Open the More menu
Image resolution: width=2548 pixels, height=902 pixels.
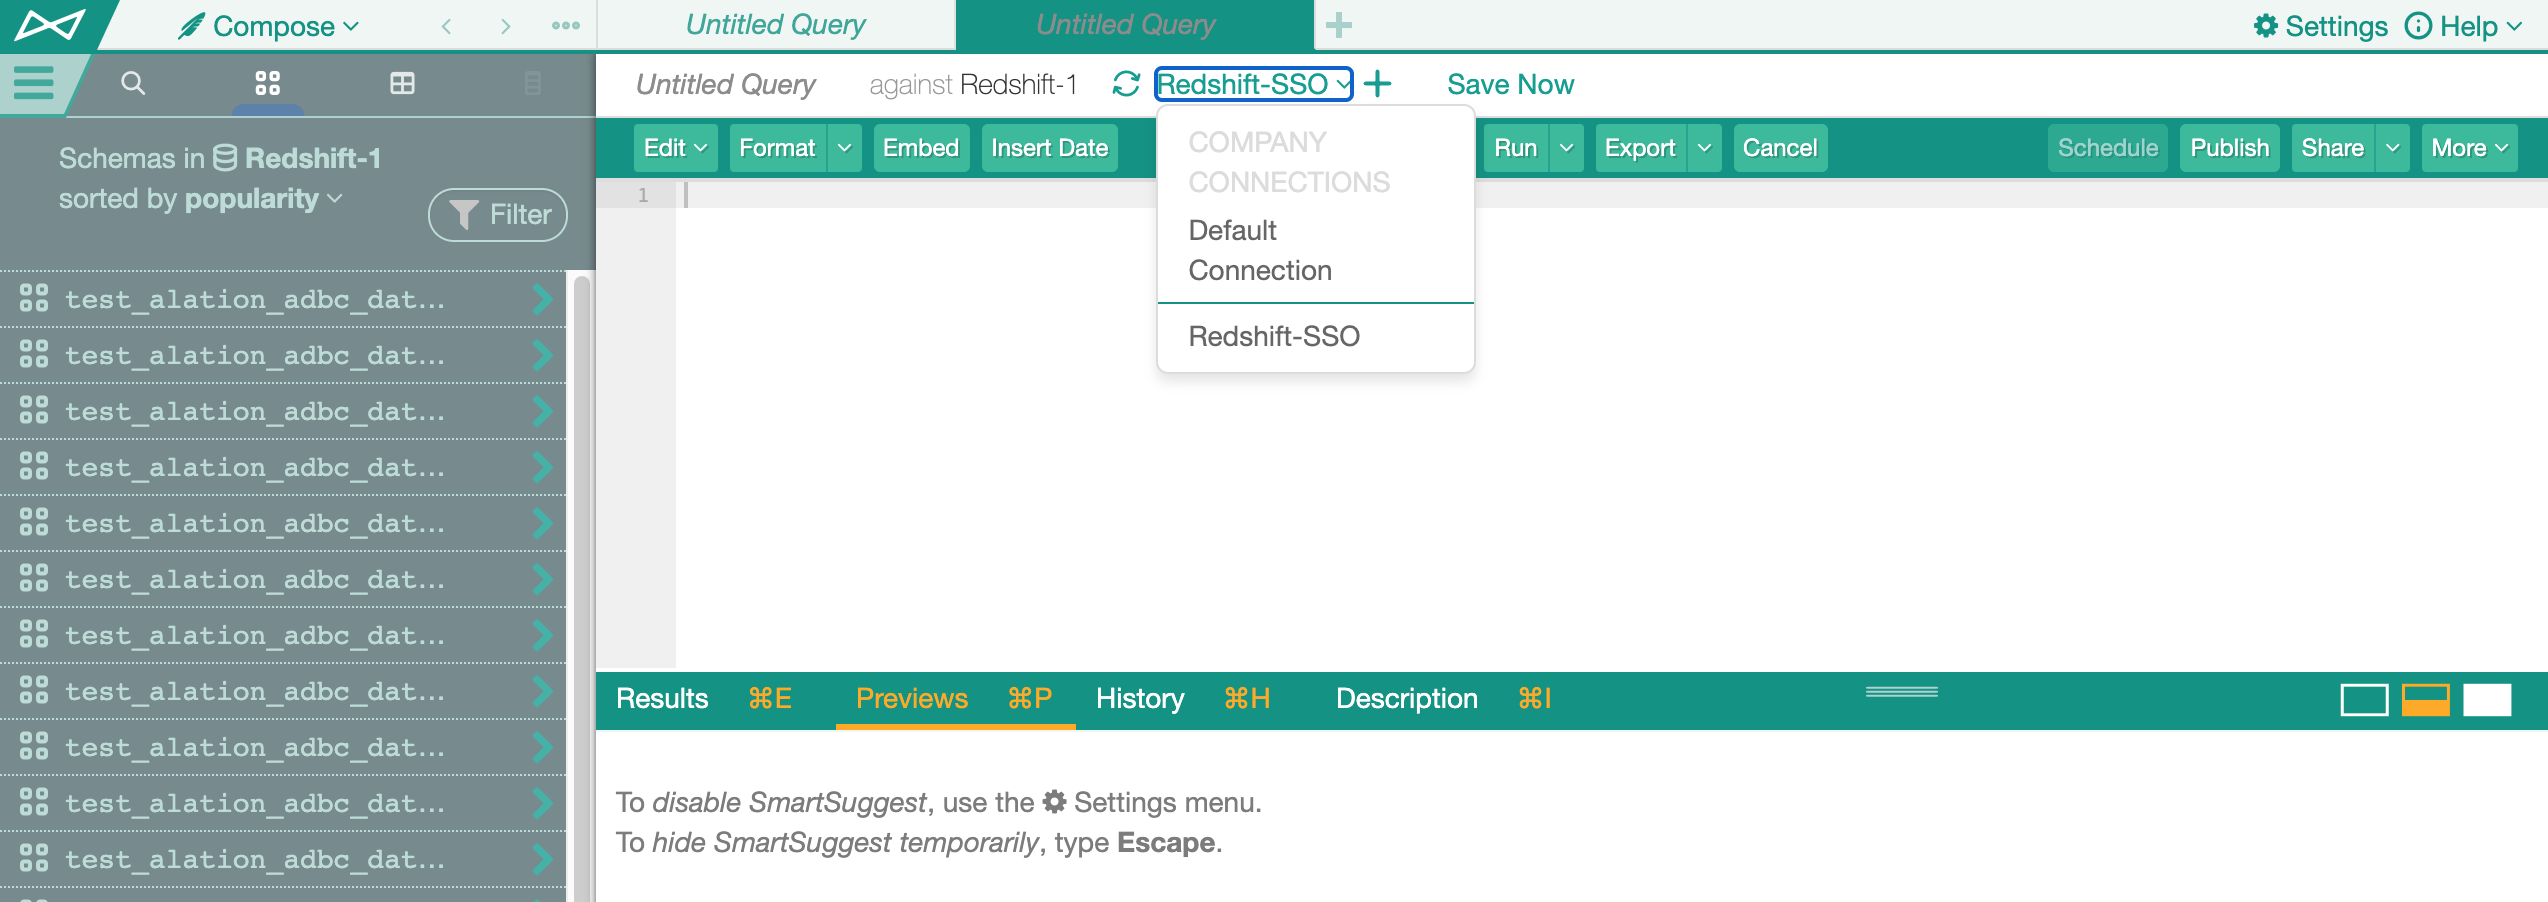[x=2469, y=148]
